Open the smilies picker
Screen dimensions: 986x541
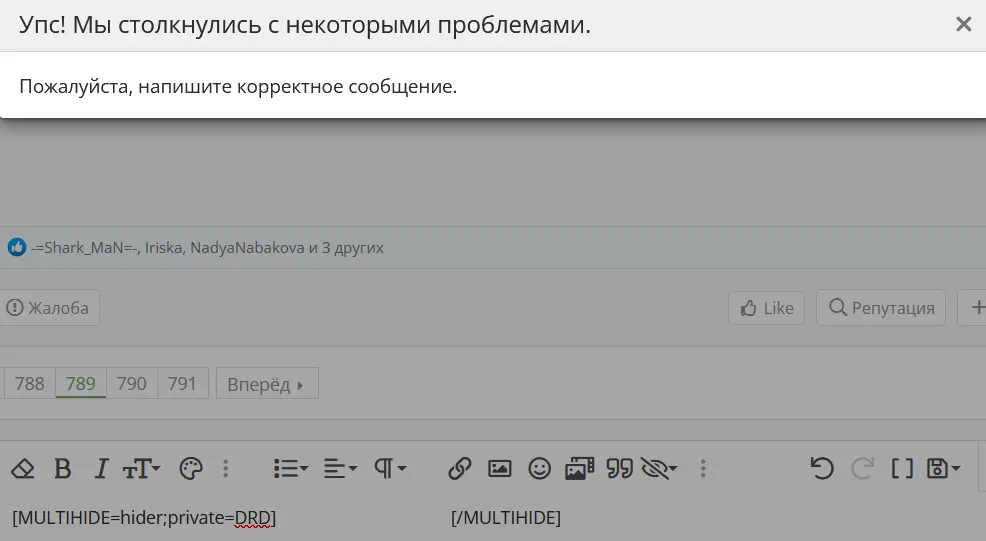tap(540, 469)
